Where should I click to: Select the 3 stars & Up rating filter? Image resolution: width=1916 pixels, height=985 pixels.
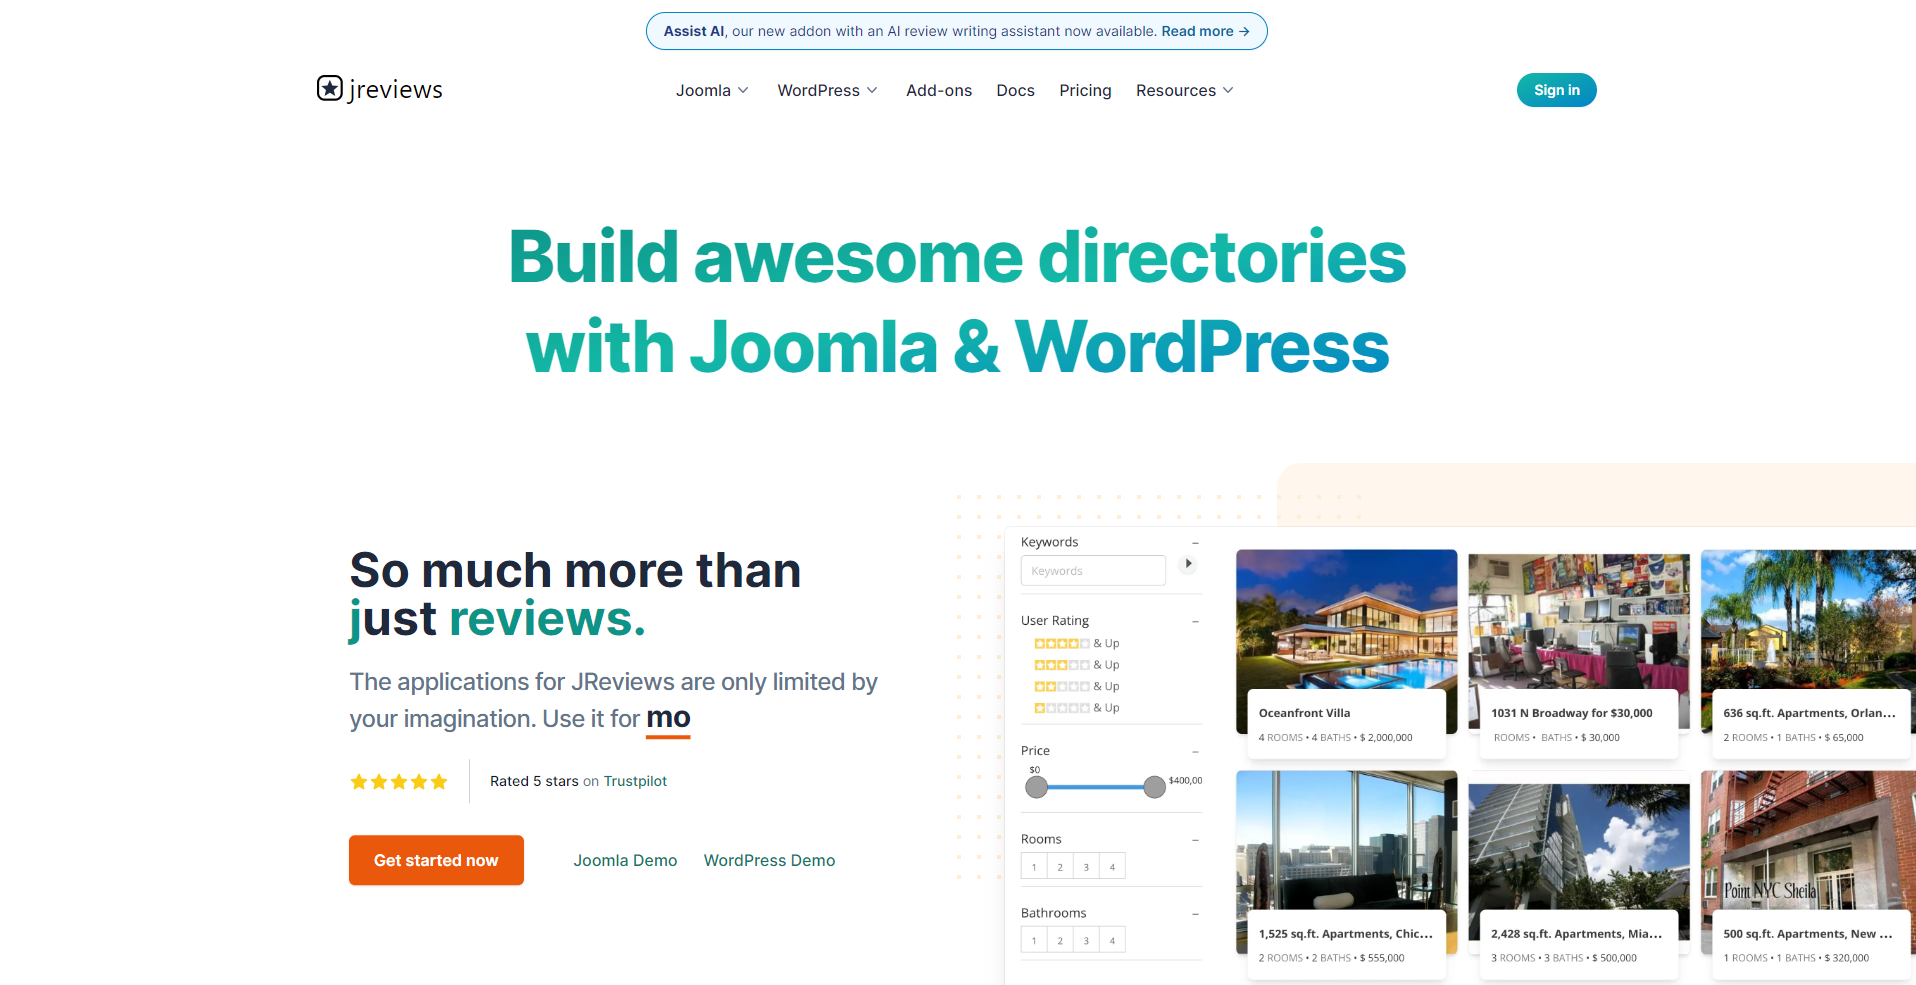coord(1077,665)
